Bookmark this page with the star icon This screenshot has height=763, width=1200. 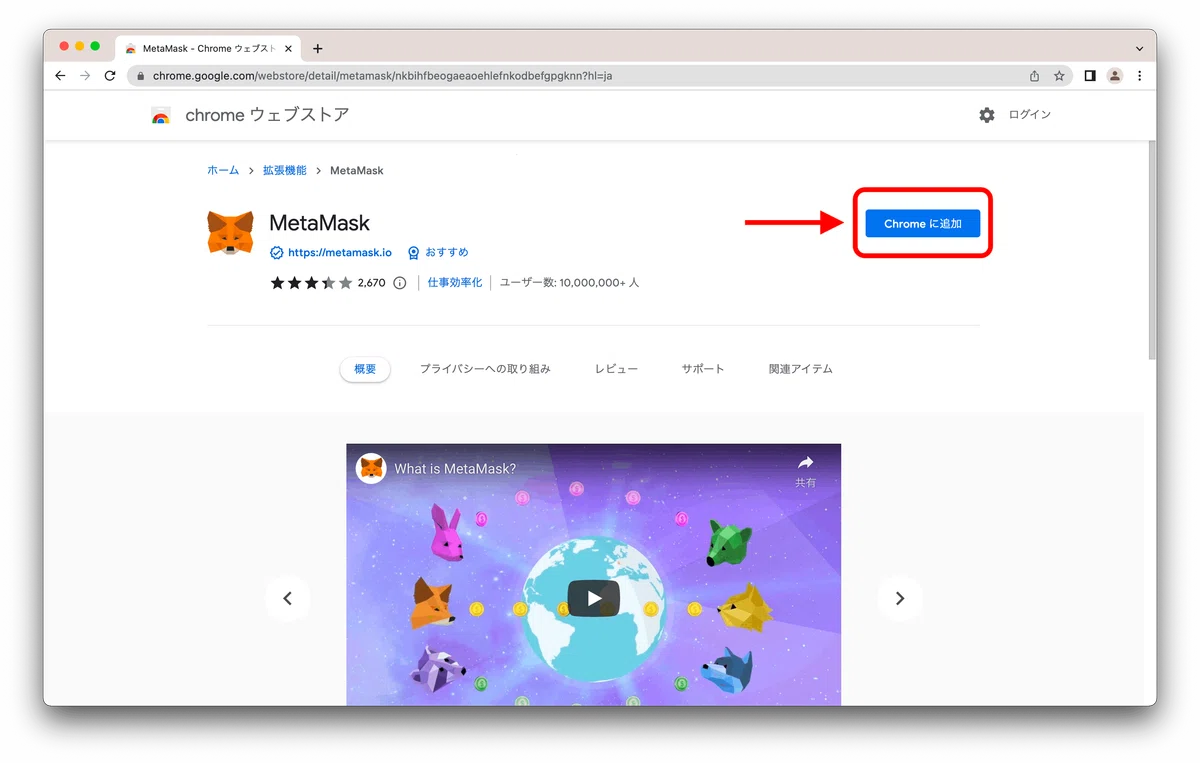click(x=1059, y=76)
